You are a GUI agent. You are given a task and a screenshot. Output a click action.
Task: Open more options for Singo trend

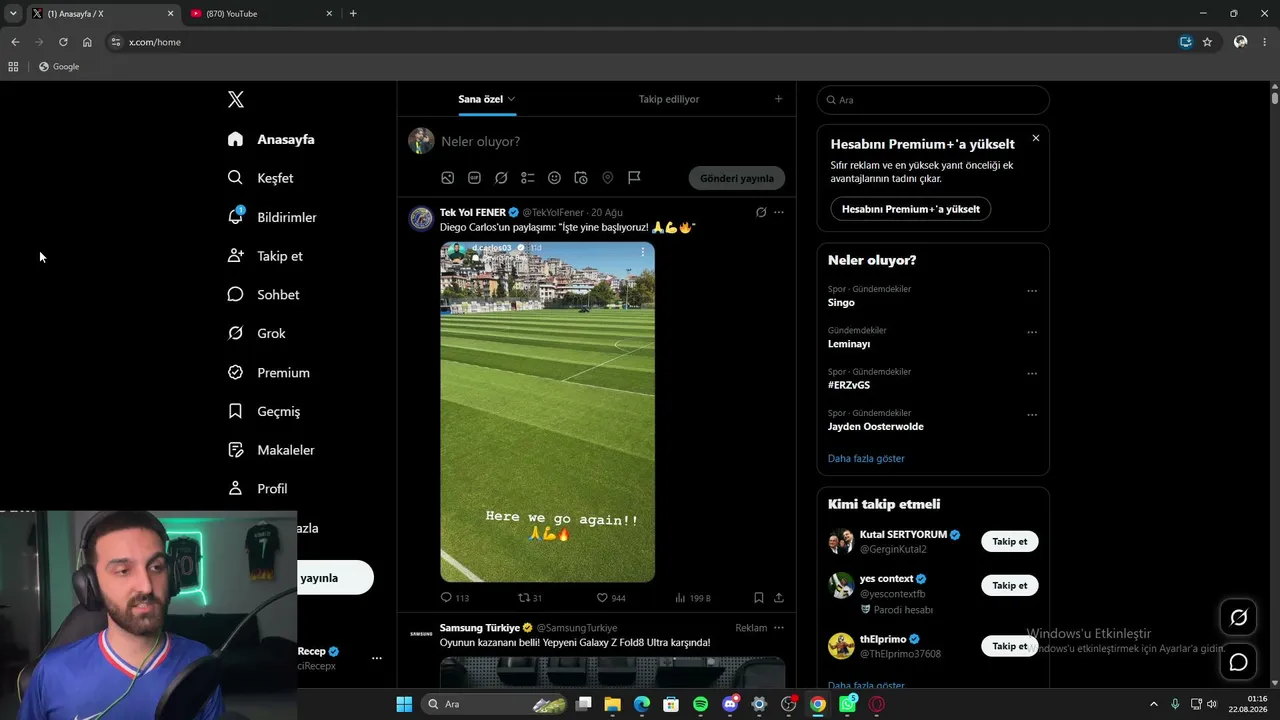coord(1032,291)
